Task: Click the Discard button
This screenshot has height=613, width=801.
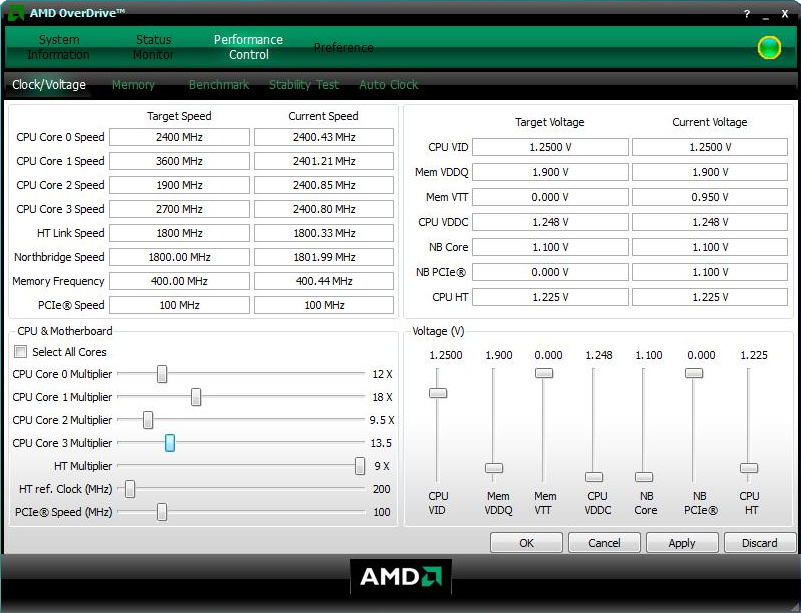Action: 759,543
